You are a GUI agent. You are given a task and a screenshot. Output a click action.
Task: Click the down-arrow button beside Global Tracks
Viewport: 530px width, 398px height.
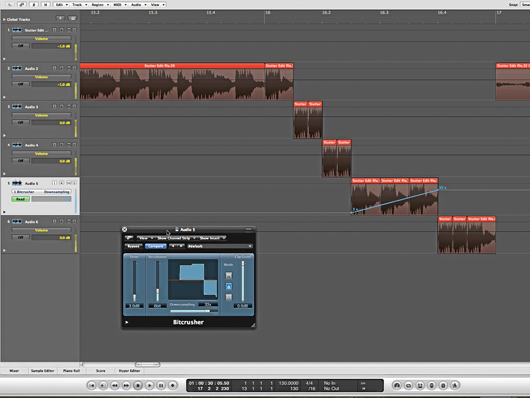[x=60, y=18]
